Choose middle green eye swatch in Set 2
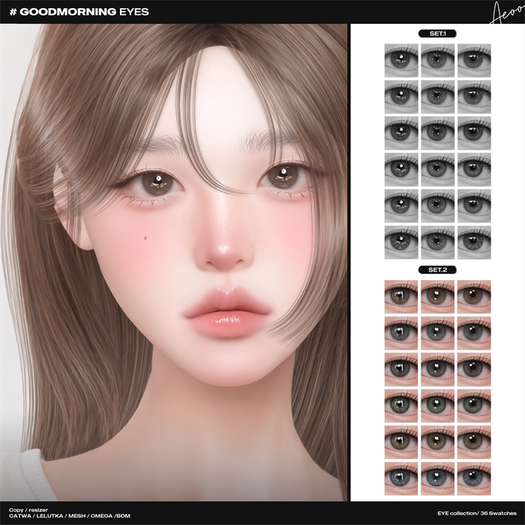Image resolution: width=525 pixels, height=525 pixels. click(438, 406)
